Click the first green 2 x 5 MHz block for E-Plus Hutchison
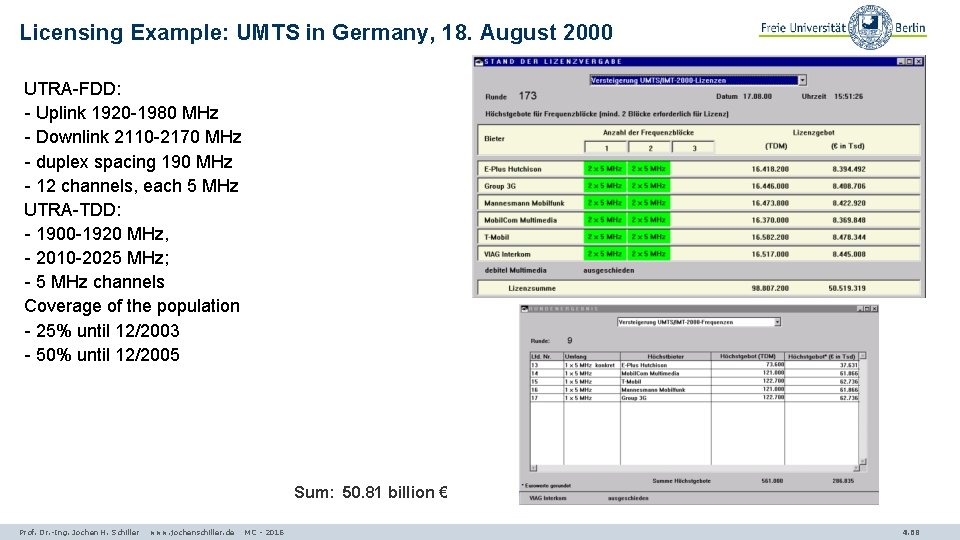Image resolution: width=960 pixels, height=540 pixels. click(605, 168)
